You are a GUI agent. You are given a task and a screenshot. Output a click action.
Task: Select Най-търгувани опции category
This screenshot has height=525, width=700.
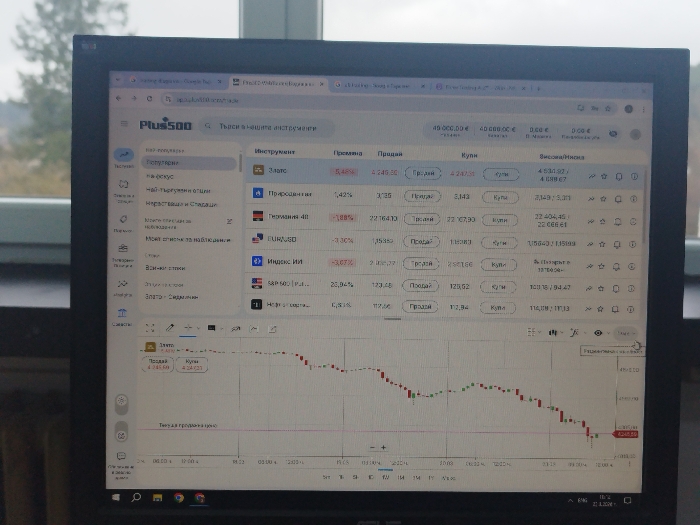[178, 190]
